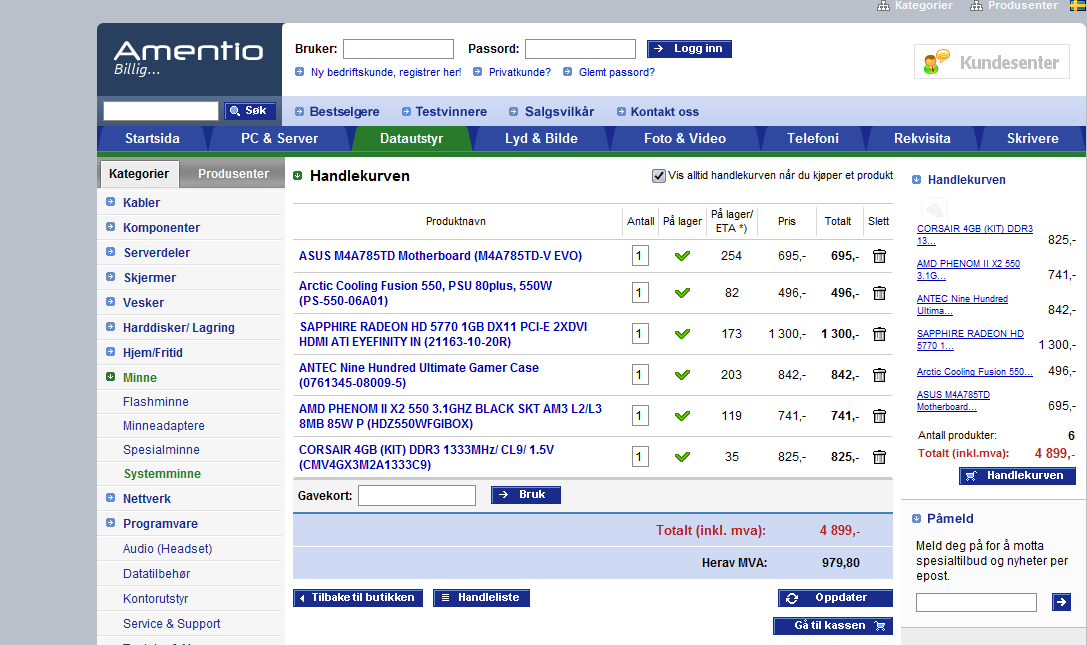This screenshot has width=1087, height=645.
Task: Open the Handleliste button
Action: 481,598
